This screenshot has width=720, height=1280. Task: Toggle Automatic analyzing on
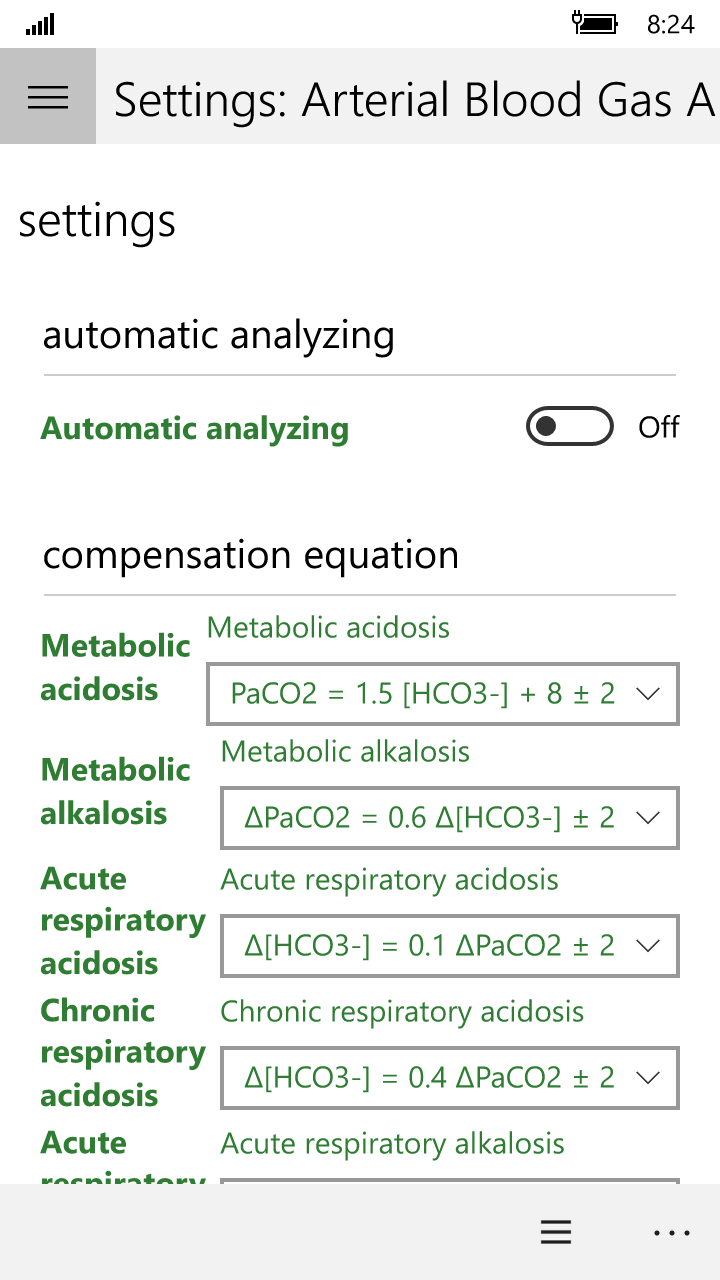click(569, 426)
